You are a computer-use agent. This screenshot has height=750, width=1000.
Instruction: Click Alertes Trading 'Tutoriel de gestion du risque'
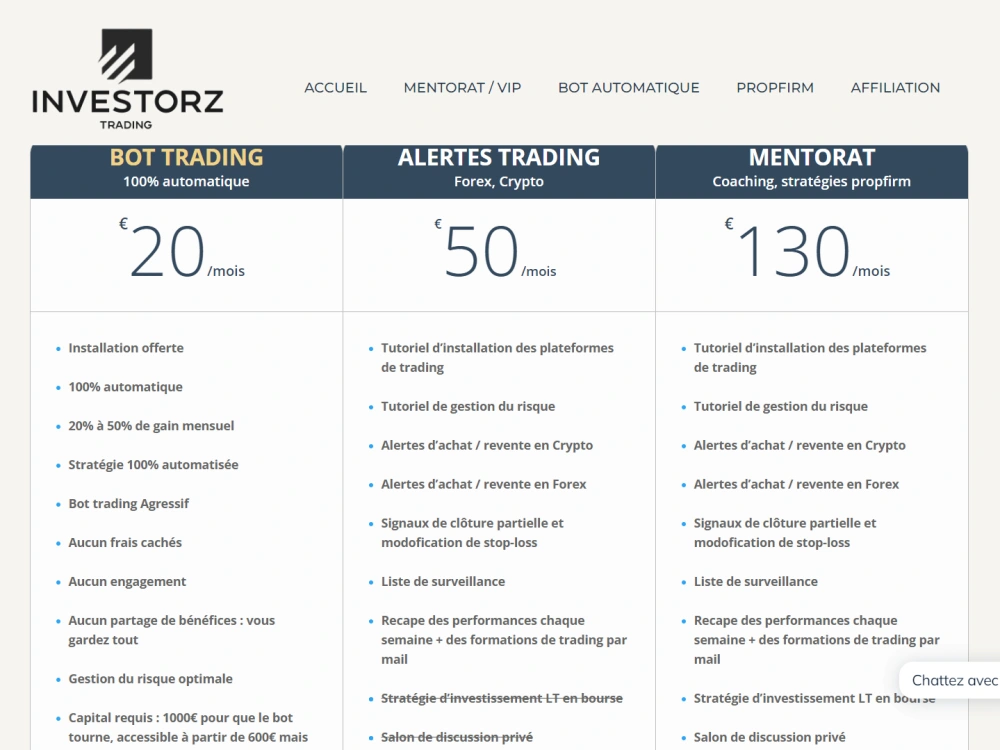468,407
